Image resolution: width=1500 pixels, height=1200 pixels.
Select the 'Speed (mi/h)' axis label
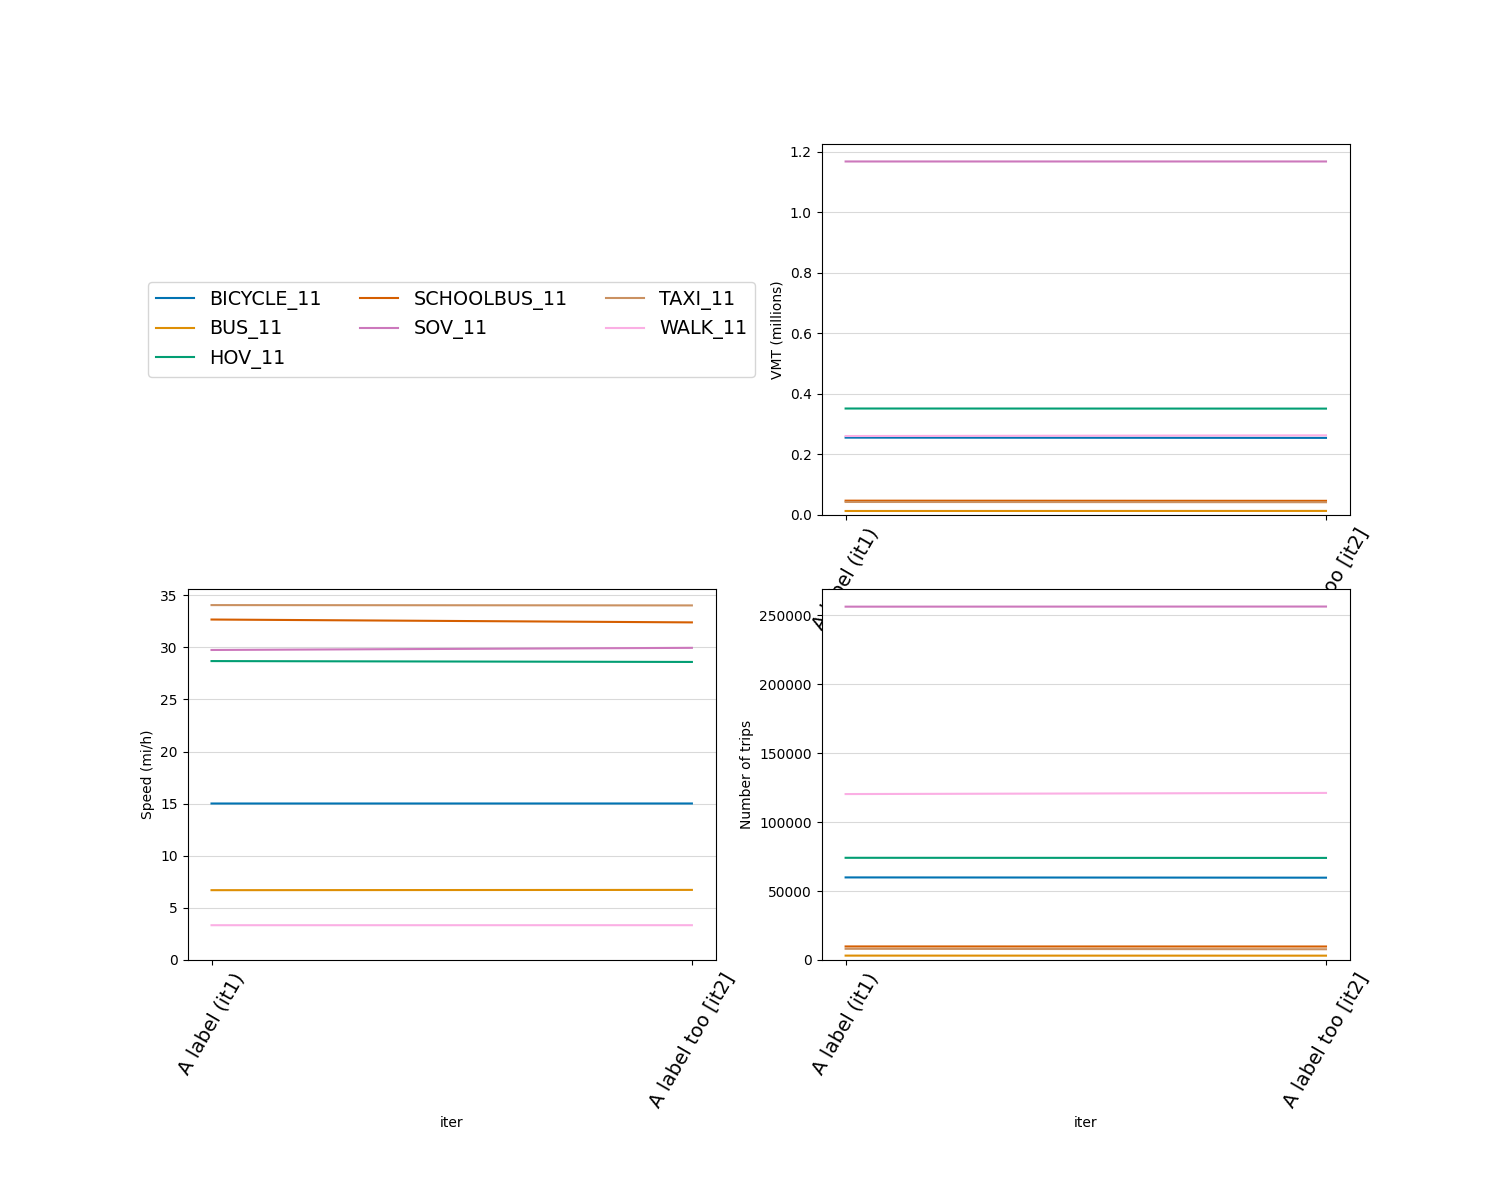pyautogui.click(x=146, y=775)
